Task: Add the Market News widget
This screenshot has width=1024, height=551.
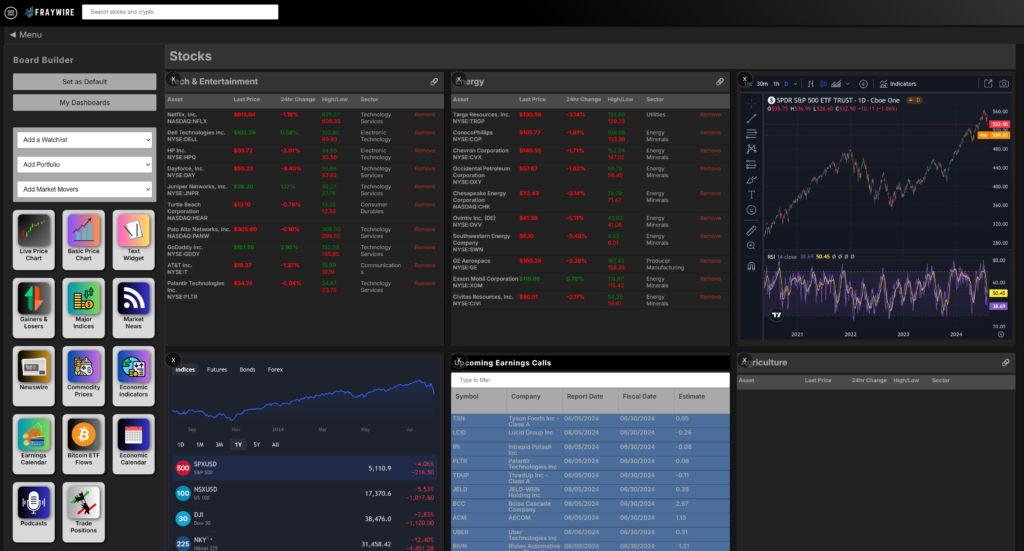Action: 133,307
